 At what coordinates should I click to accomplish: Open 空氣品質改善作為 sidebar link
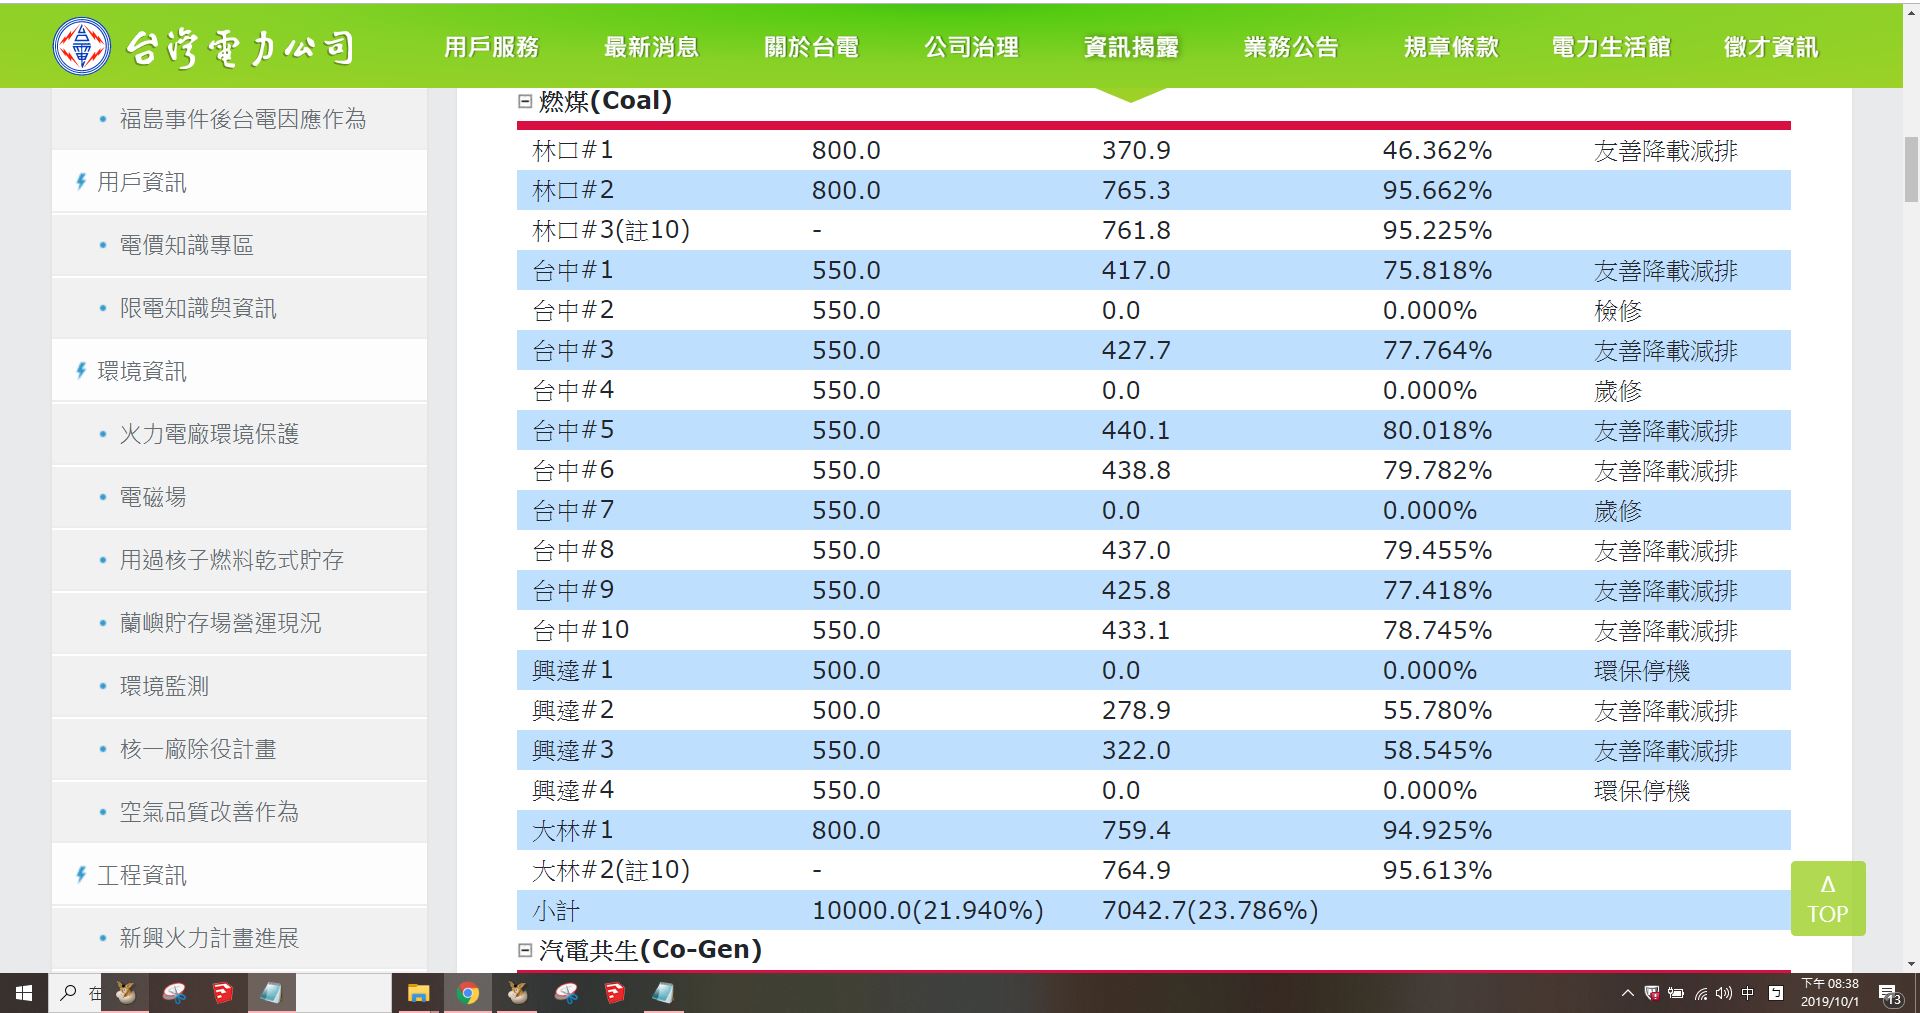click(209, 812)
